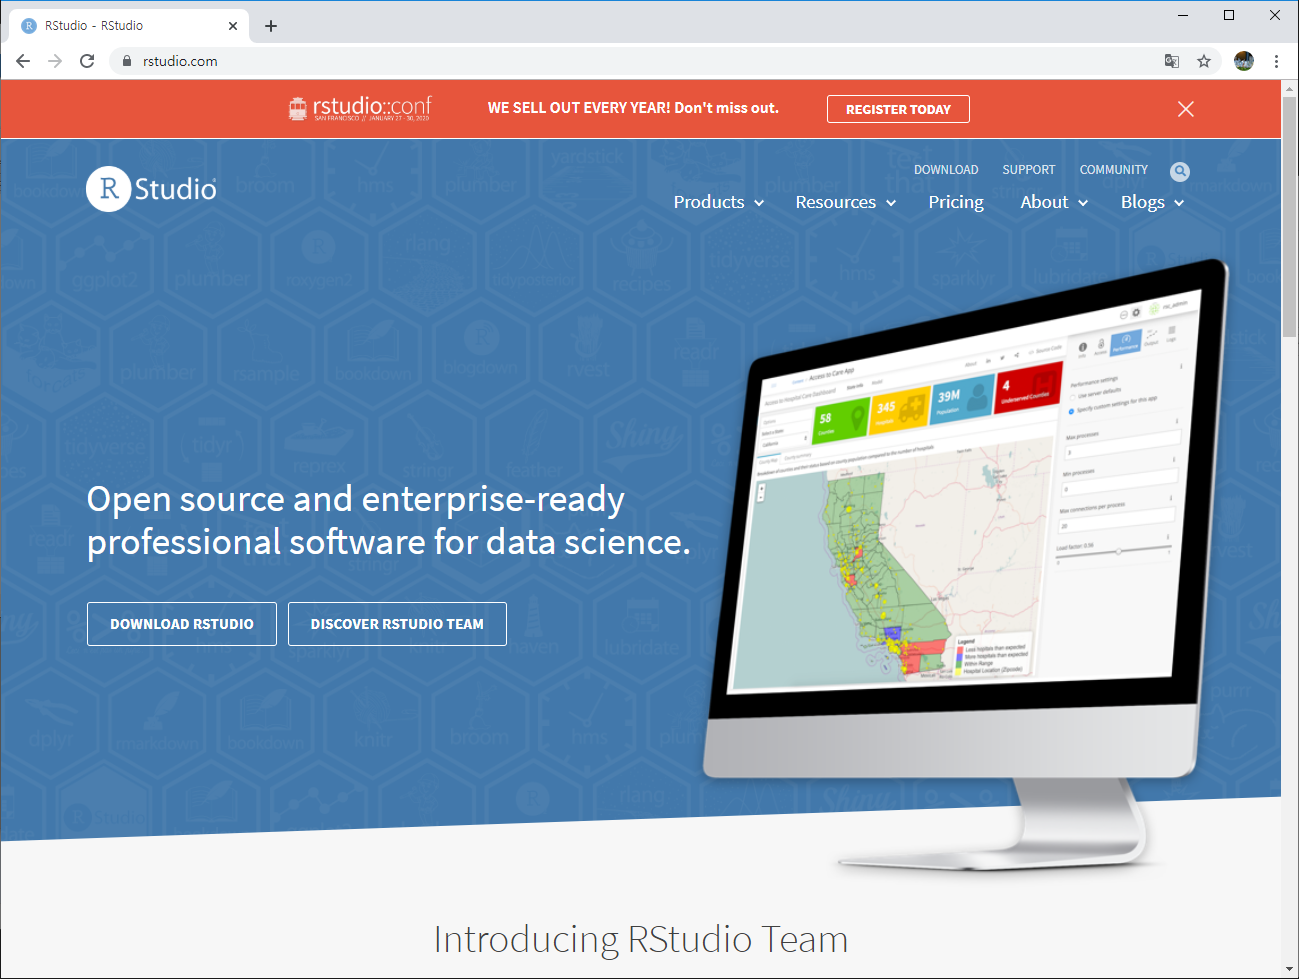Go back with the browser back arrow
The width and height of the screenshot is (1299, 979).
(x=23, y=61)
